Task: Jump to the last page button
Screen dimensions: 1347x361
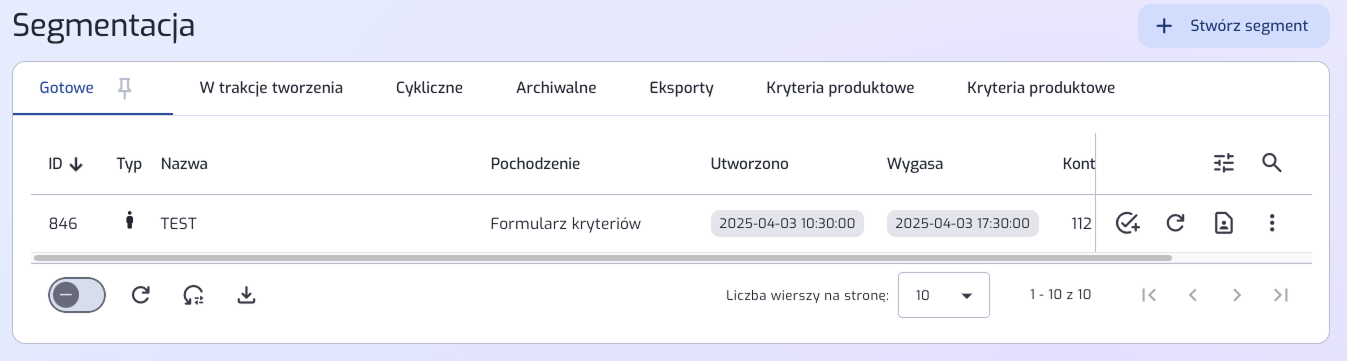Action: 1281,295
